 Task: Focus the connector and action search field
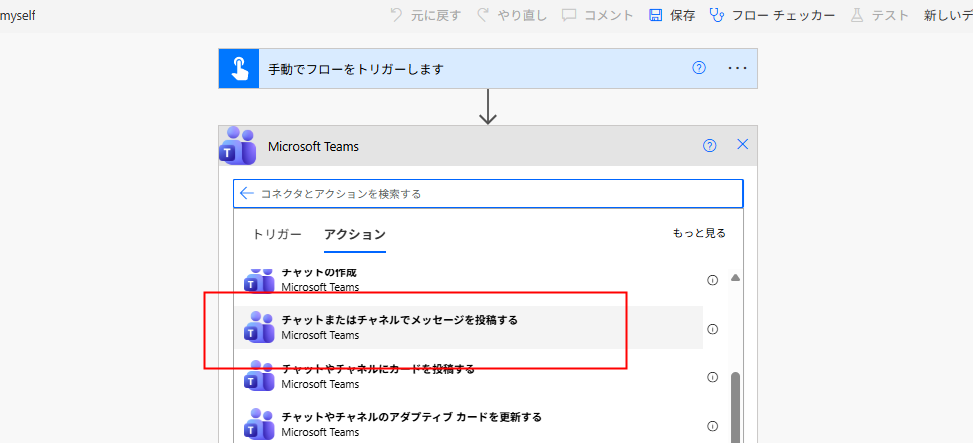point(488,194)
